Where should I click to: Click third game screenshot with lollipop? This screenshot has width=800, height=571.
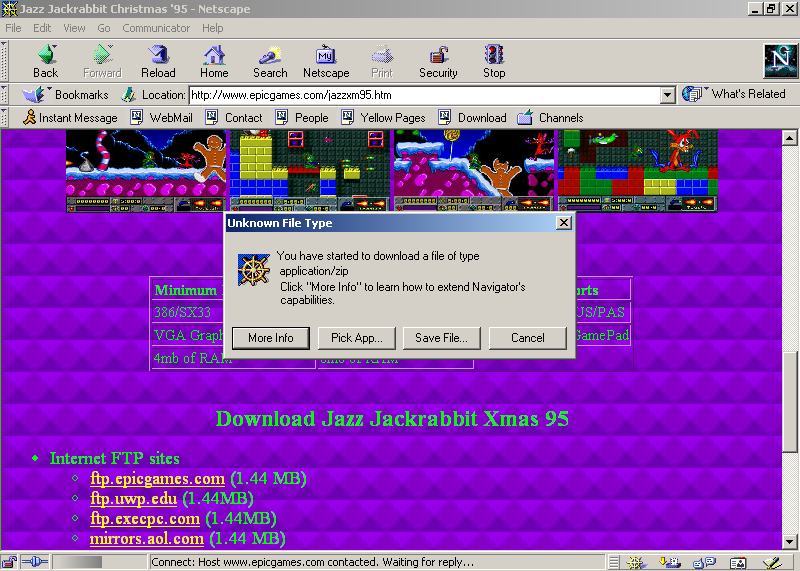pos(473,171)
